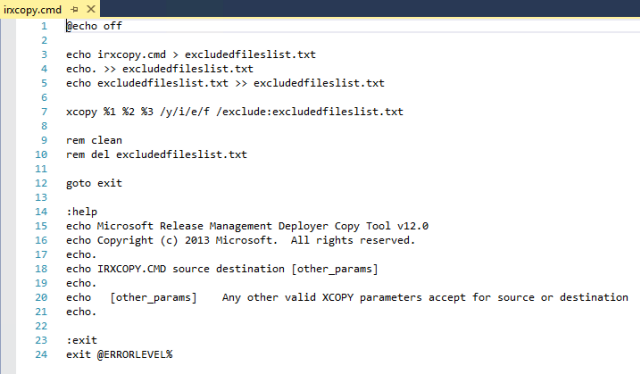Click line number 1 in gutter
640x374 pixels.
tap(44, 26)
